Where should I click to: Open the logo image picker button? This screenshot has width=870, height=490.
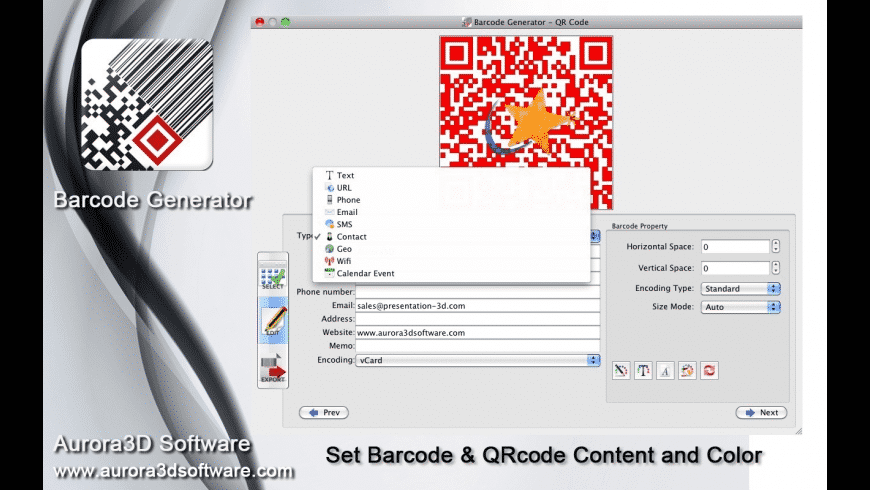[687, 370]
